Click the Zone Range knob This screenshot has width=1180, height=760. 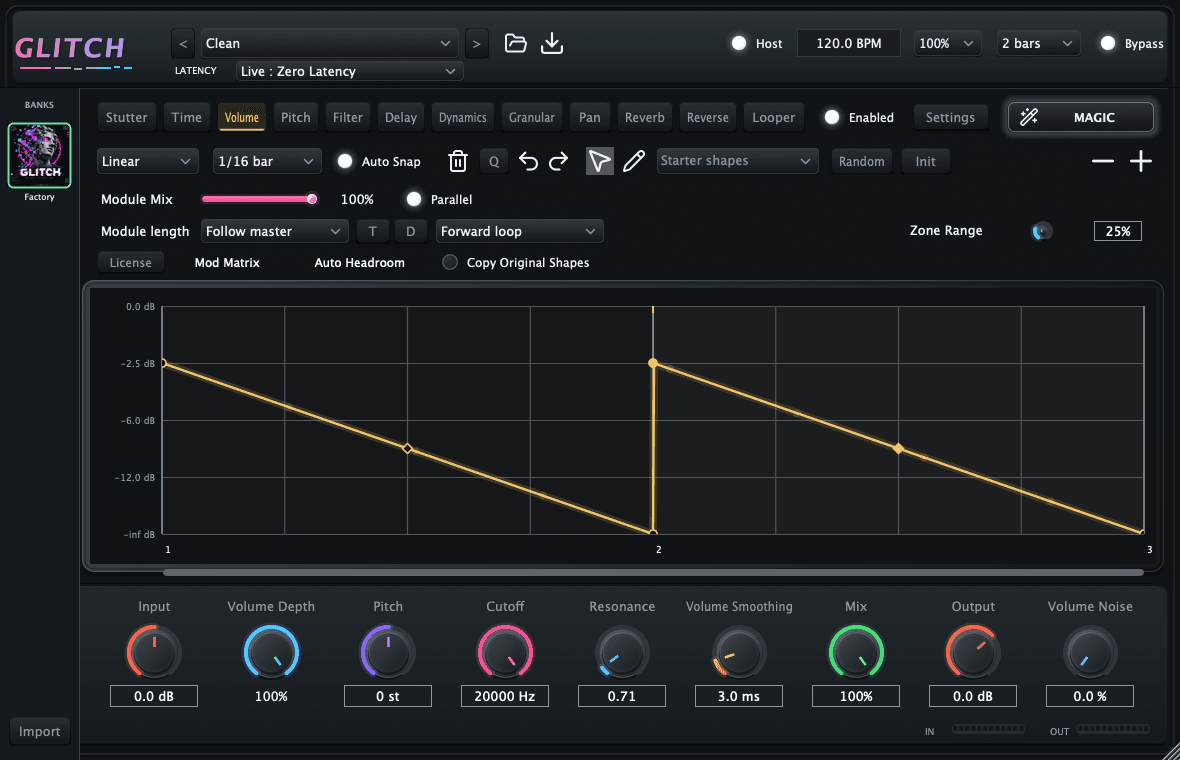click(x=1042, y=231)
